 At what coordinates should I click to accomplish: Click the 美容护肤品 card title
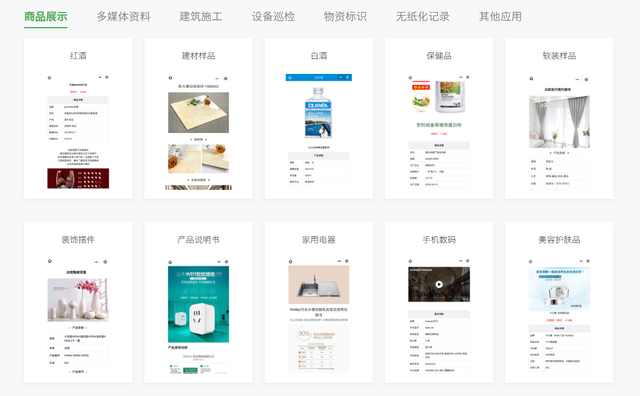point(559,240)
